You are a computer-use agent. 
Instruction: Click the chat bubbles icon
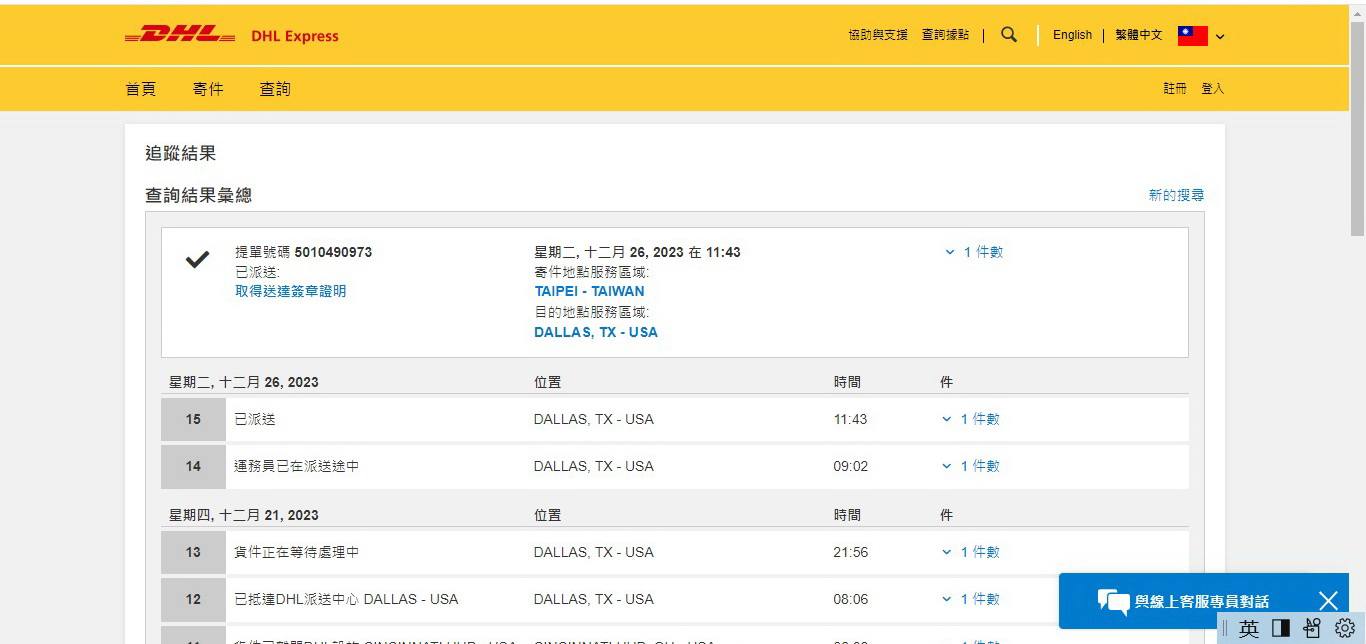1113,601
